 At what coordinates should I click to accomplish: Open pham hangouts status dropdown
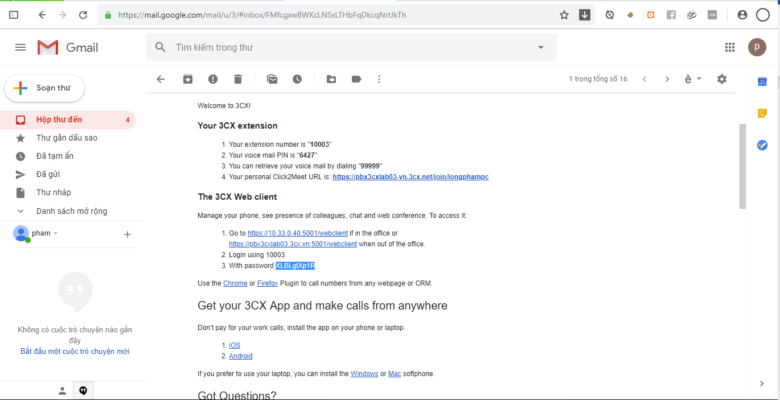pyautogui.click(x=45, y=233)
